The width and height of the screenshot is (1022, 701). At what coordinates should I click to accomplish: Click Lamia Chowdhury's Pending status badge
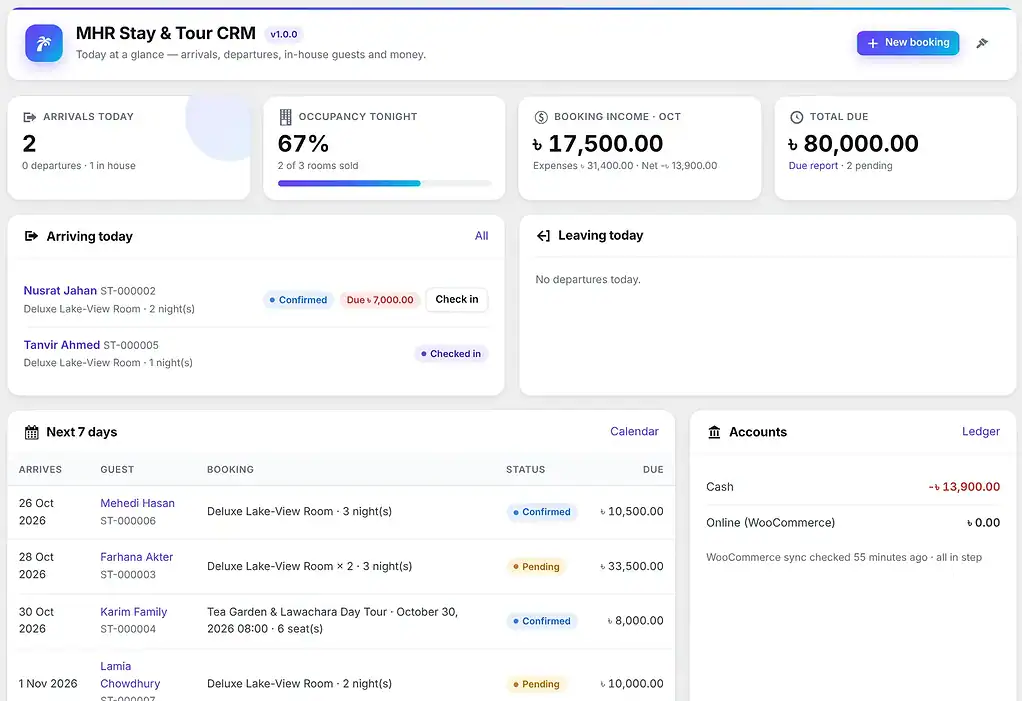click(536, 684)
